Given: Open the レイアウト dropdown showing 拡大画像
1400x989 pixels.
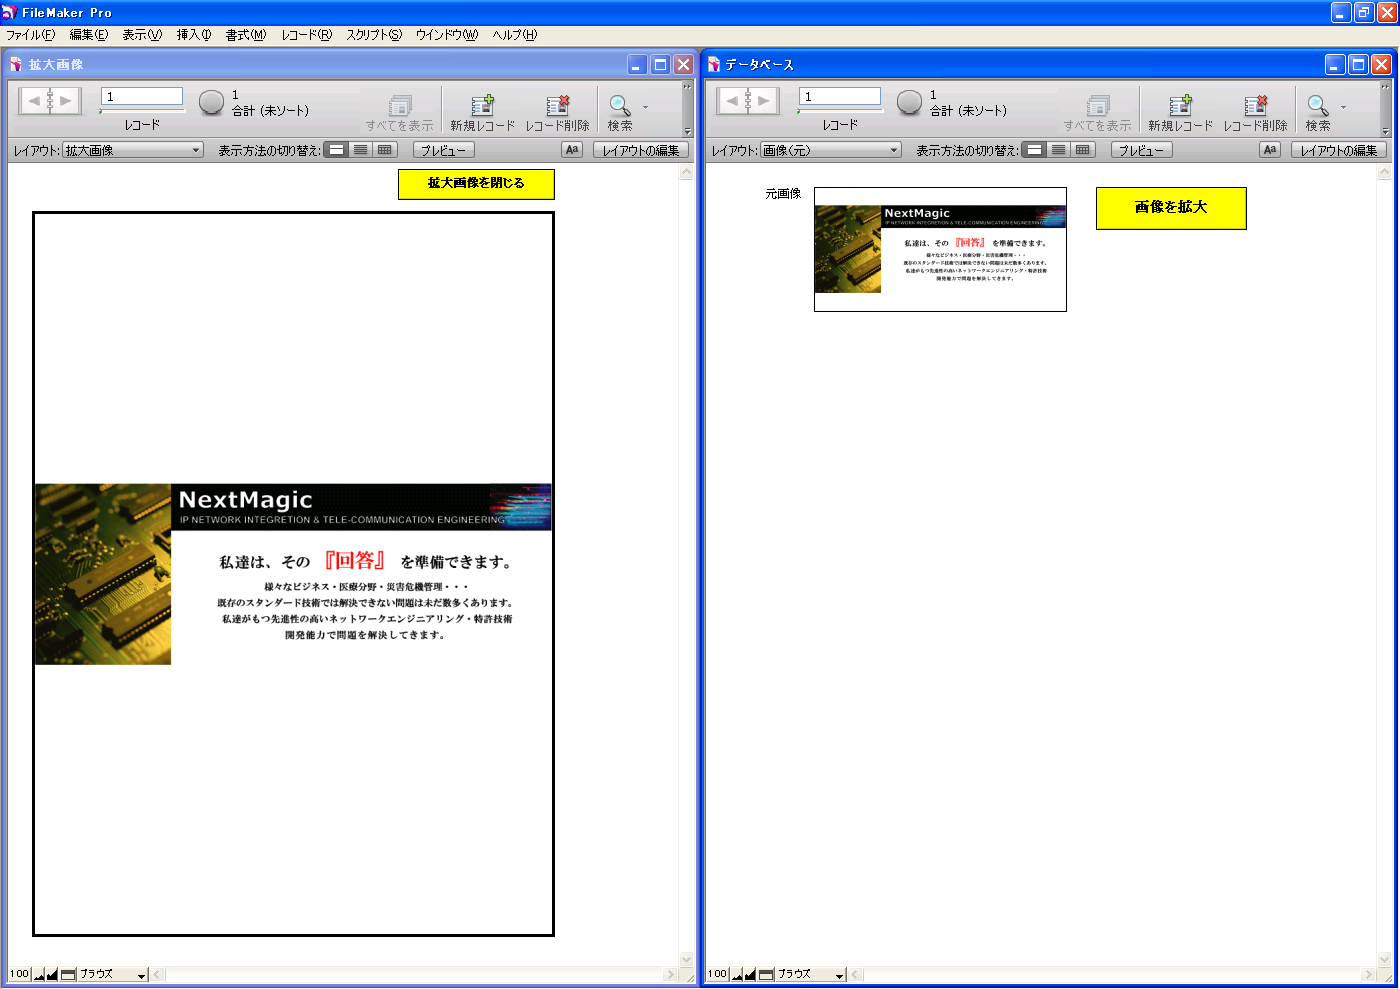Looking at the screenshot, I should point(133,150).
